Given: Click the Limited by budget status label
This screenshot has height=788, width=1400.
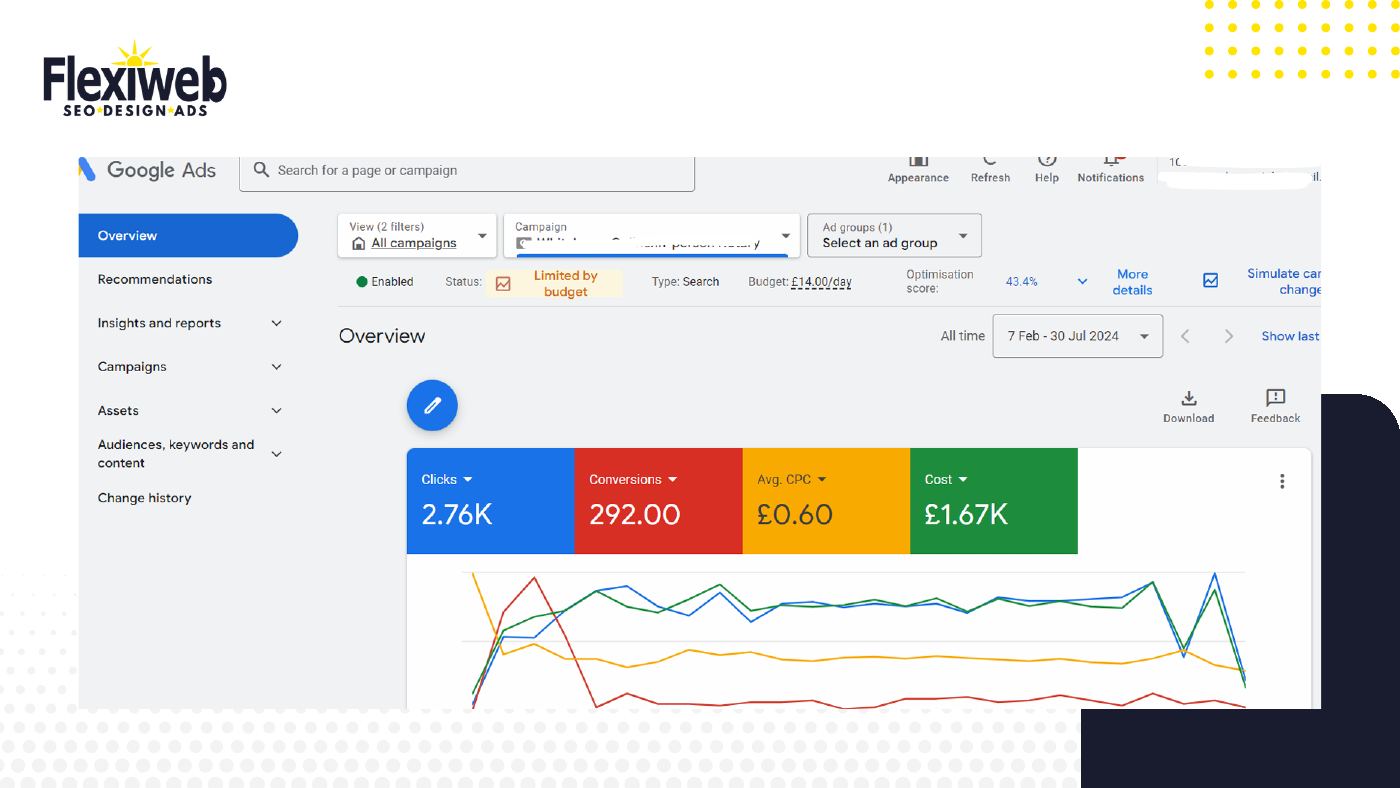Looking at the screenshot, I should [565, 284].
